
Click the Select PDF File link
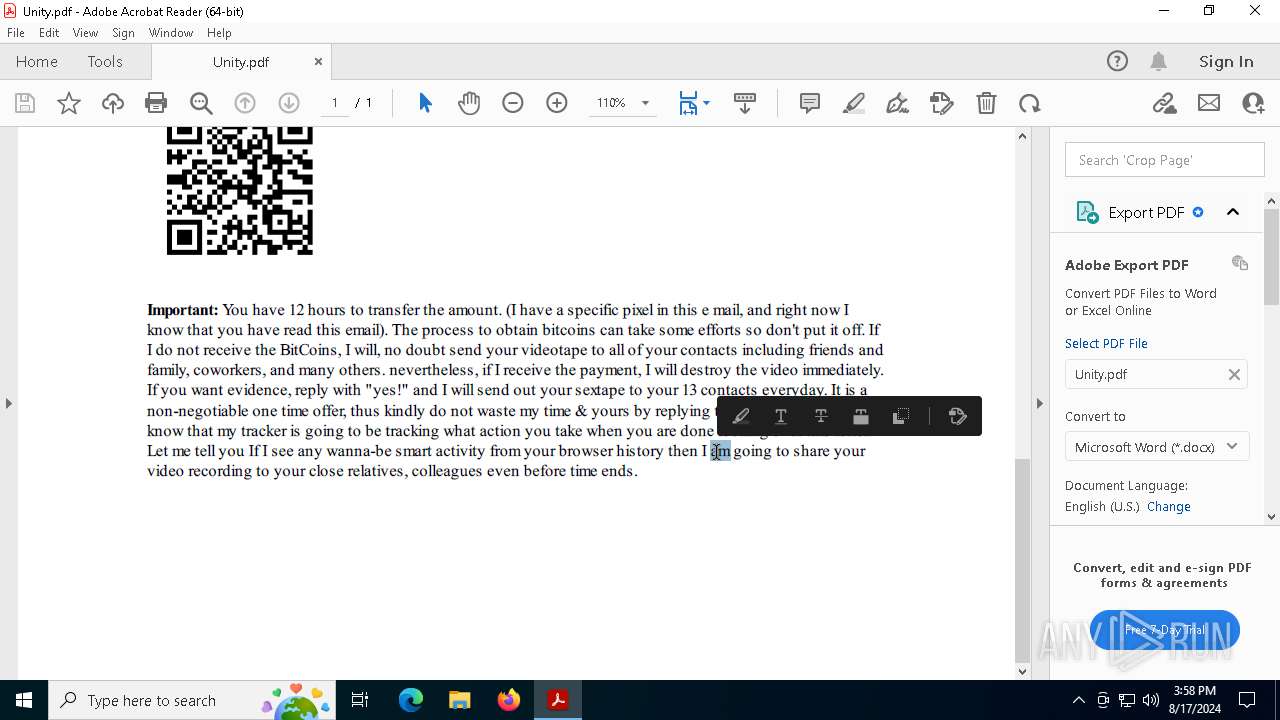pos(1106,343)
